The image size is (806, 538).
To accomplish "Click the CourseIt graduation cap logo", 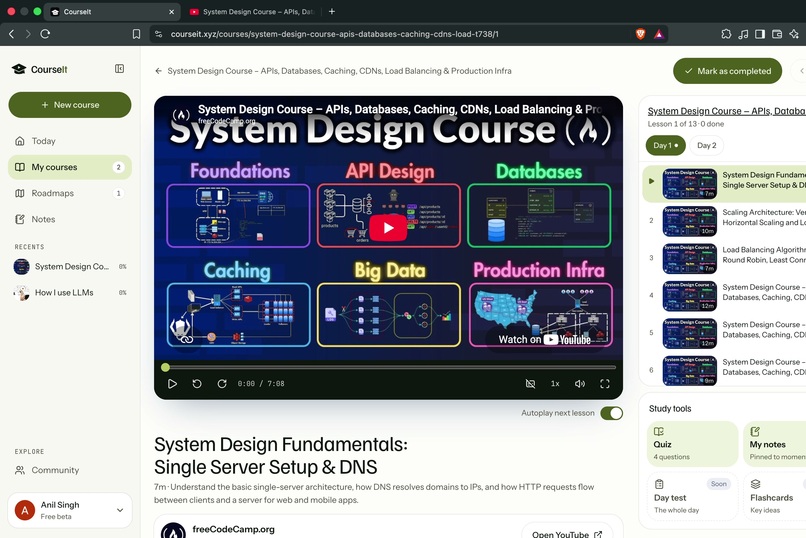I will 19,69.
